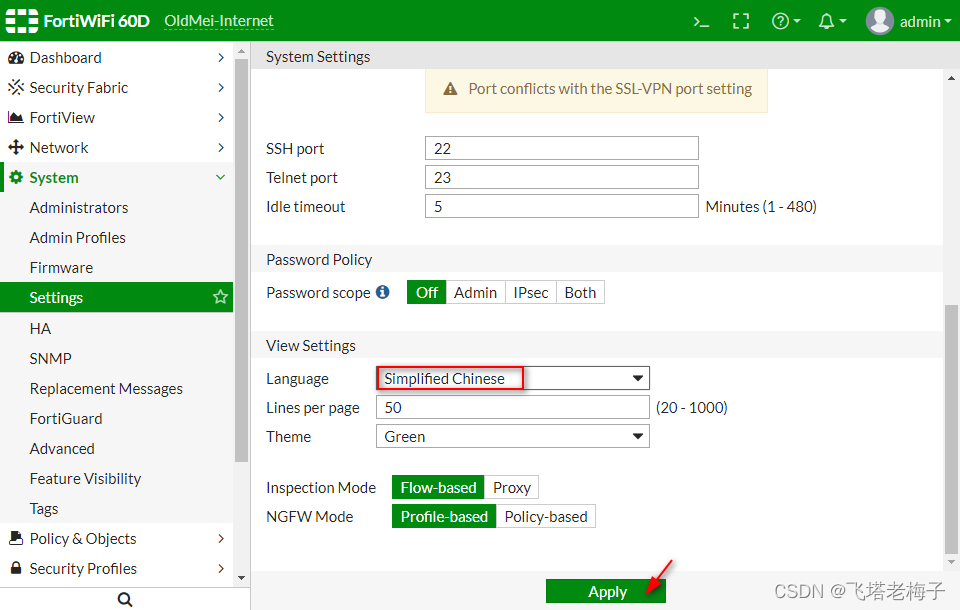Open the CLI console icon
Viewport: 960px width, 610px height.
701,22
